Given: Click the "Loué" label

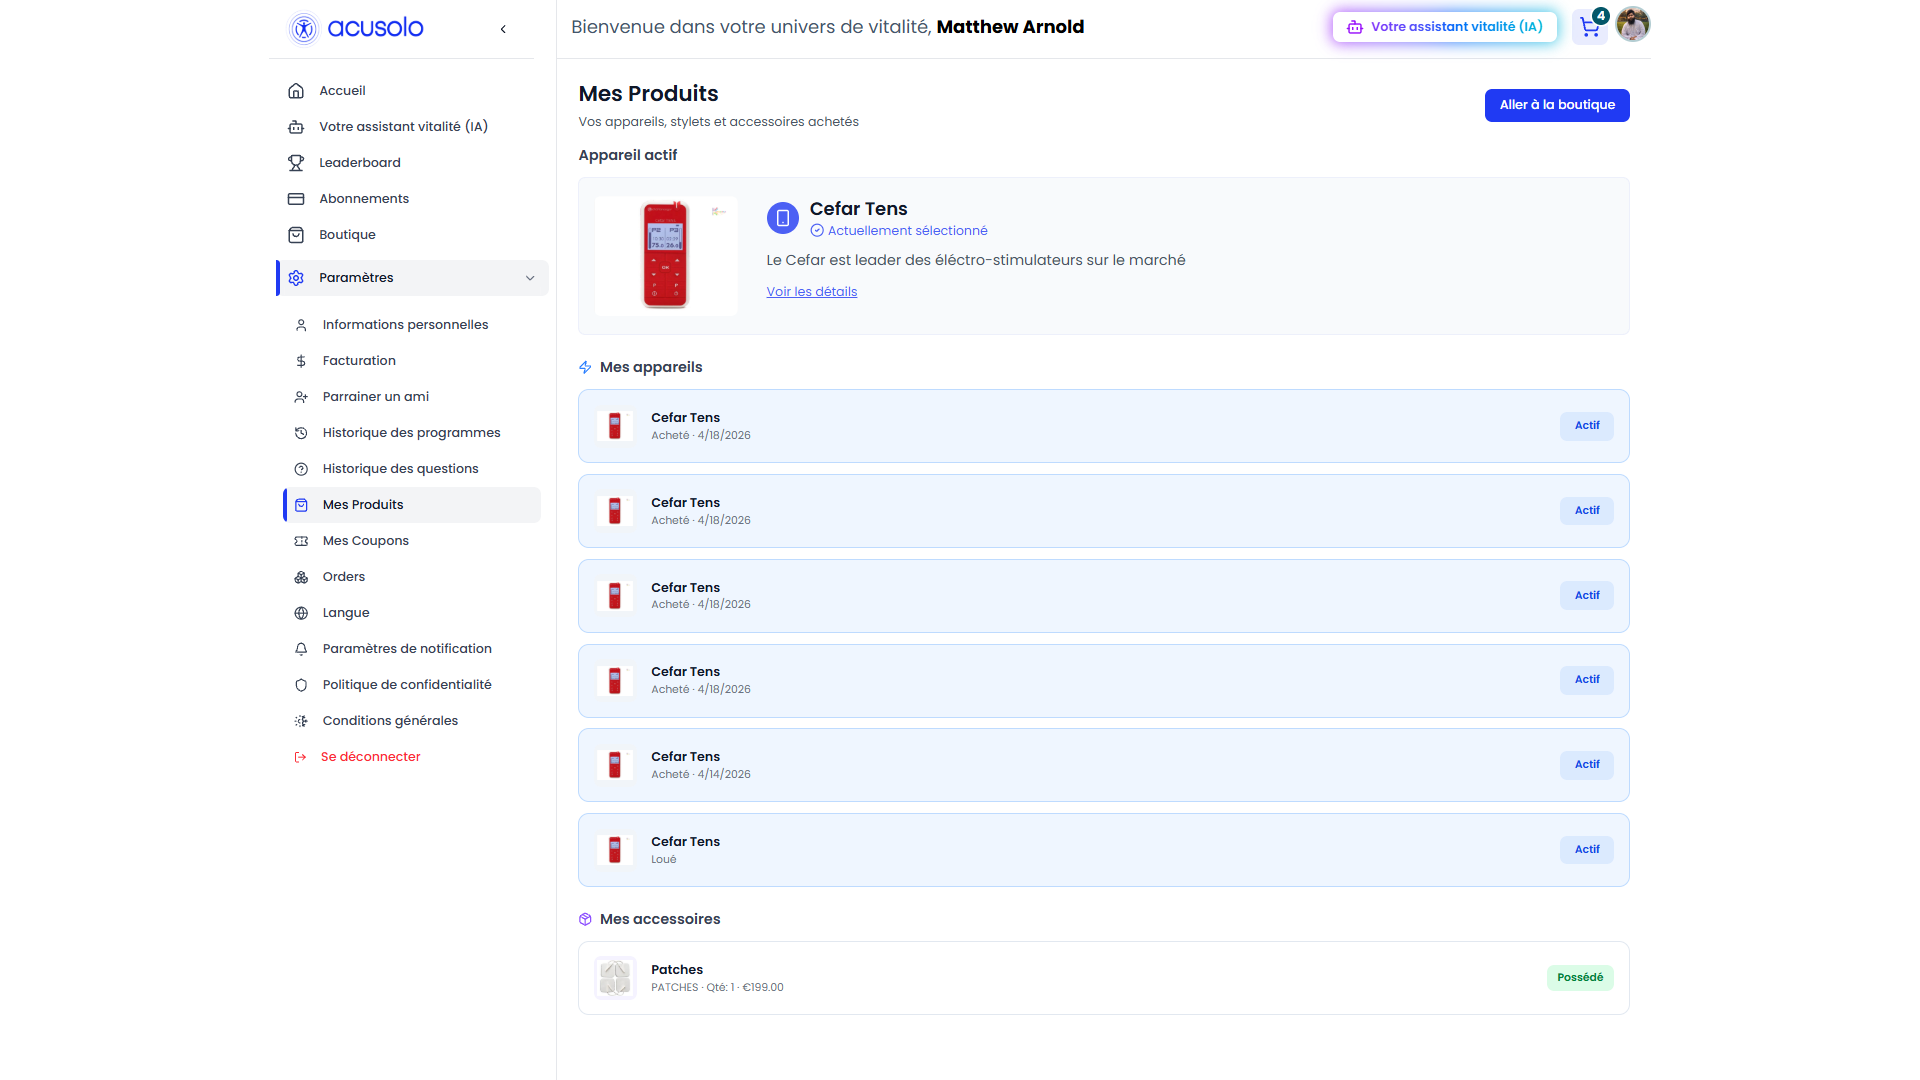Looking at the screenshot, I should 664,860.
